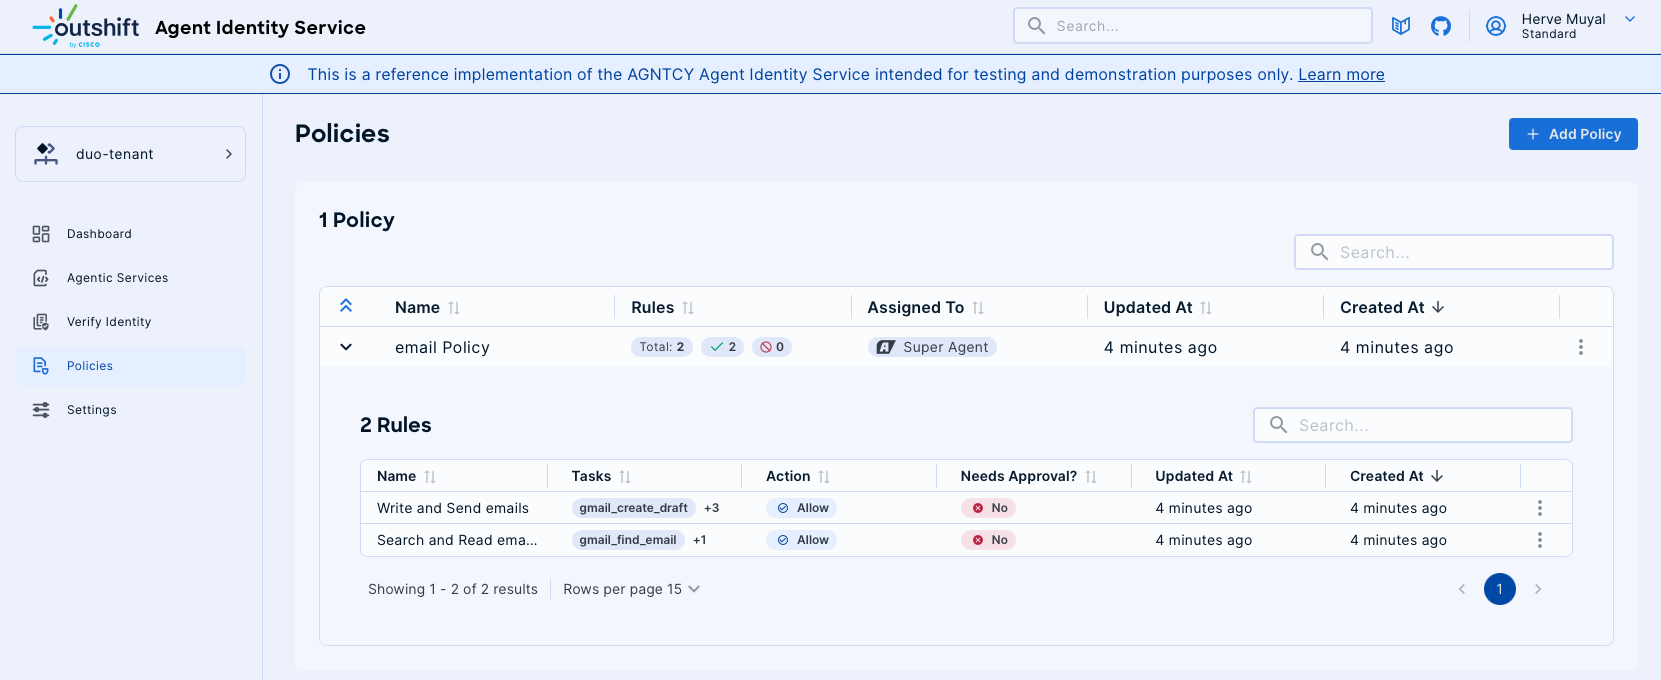Screen dimensions: 1661x680
Task: Click the Settings sliders icon
Action: click(41, 410)
